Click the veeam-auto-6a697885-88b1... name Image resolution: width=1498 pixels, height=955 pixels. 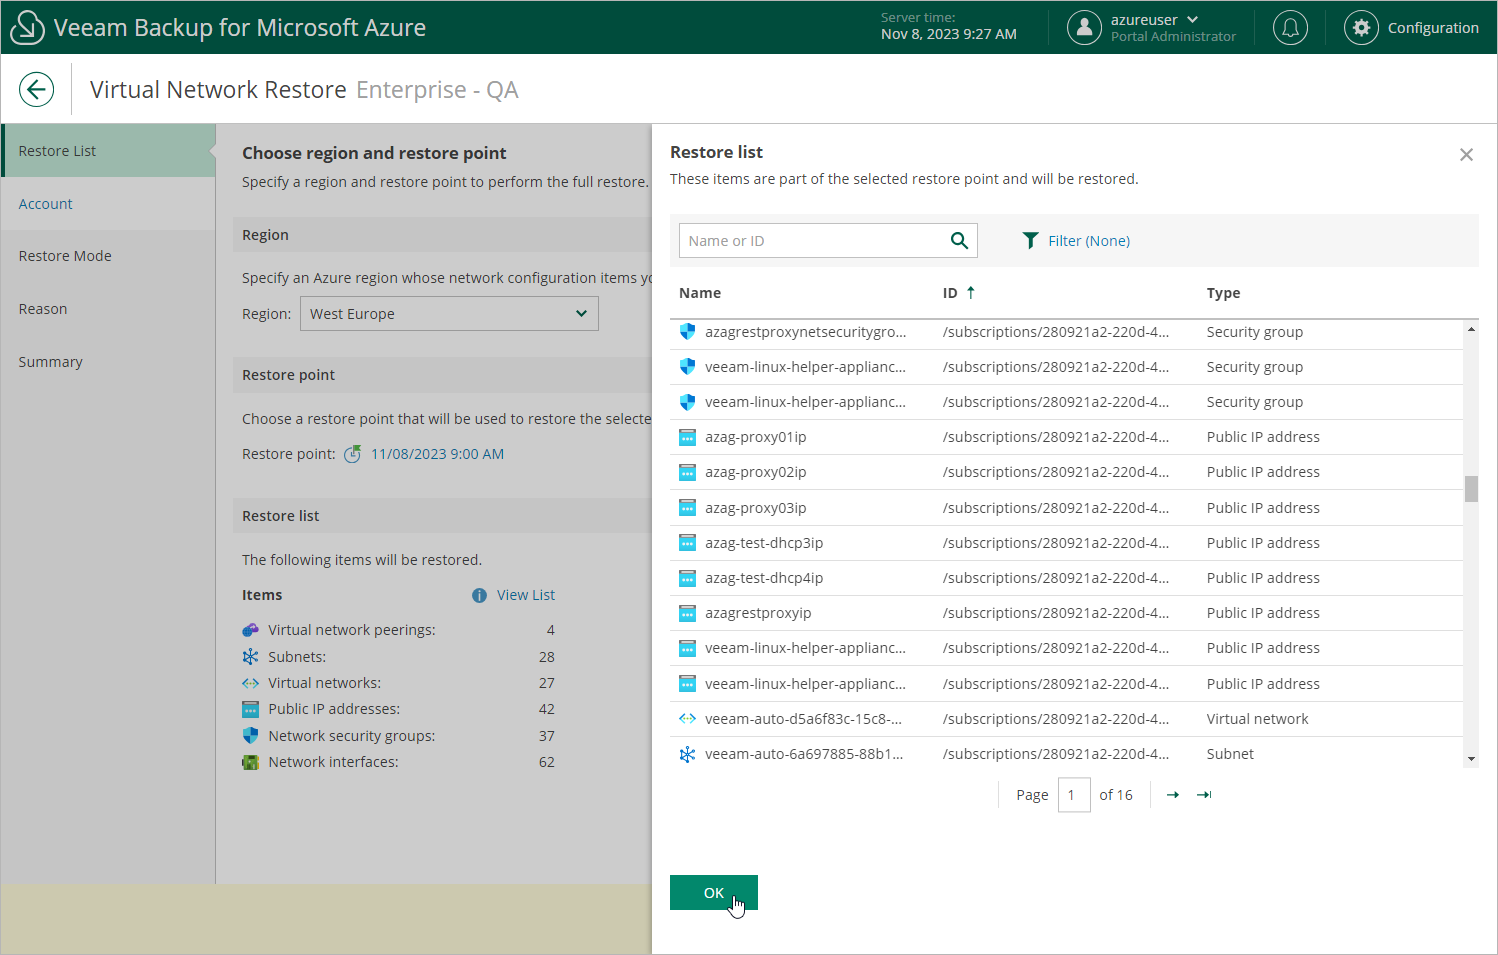(x=804, y=754)
